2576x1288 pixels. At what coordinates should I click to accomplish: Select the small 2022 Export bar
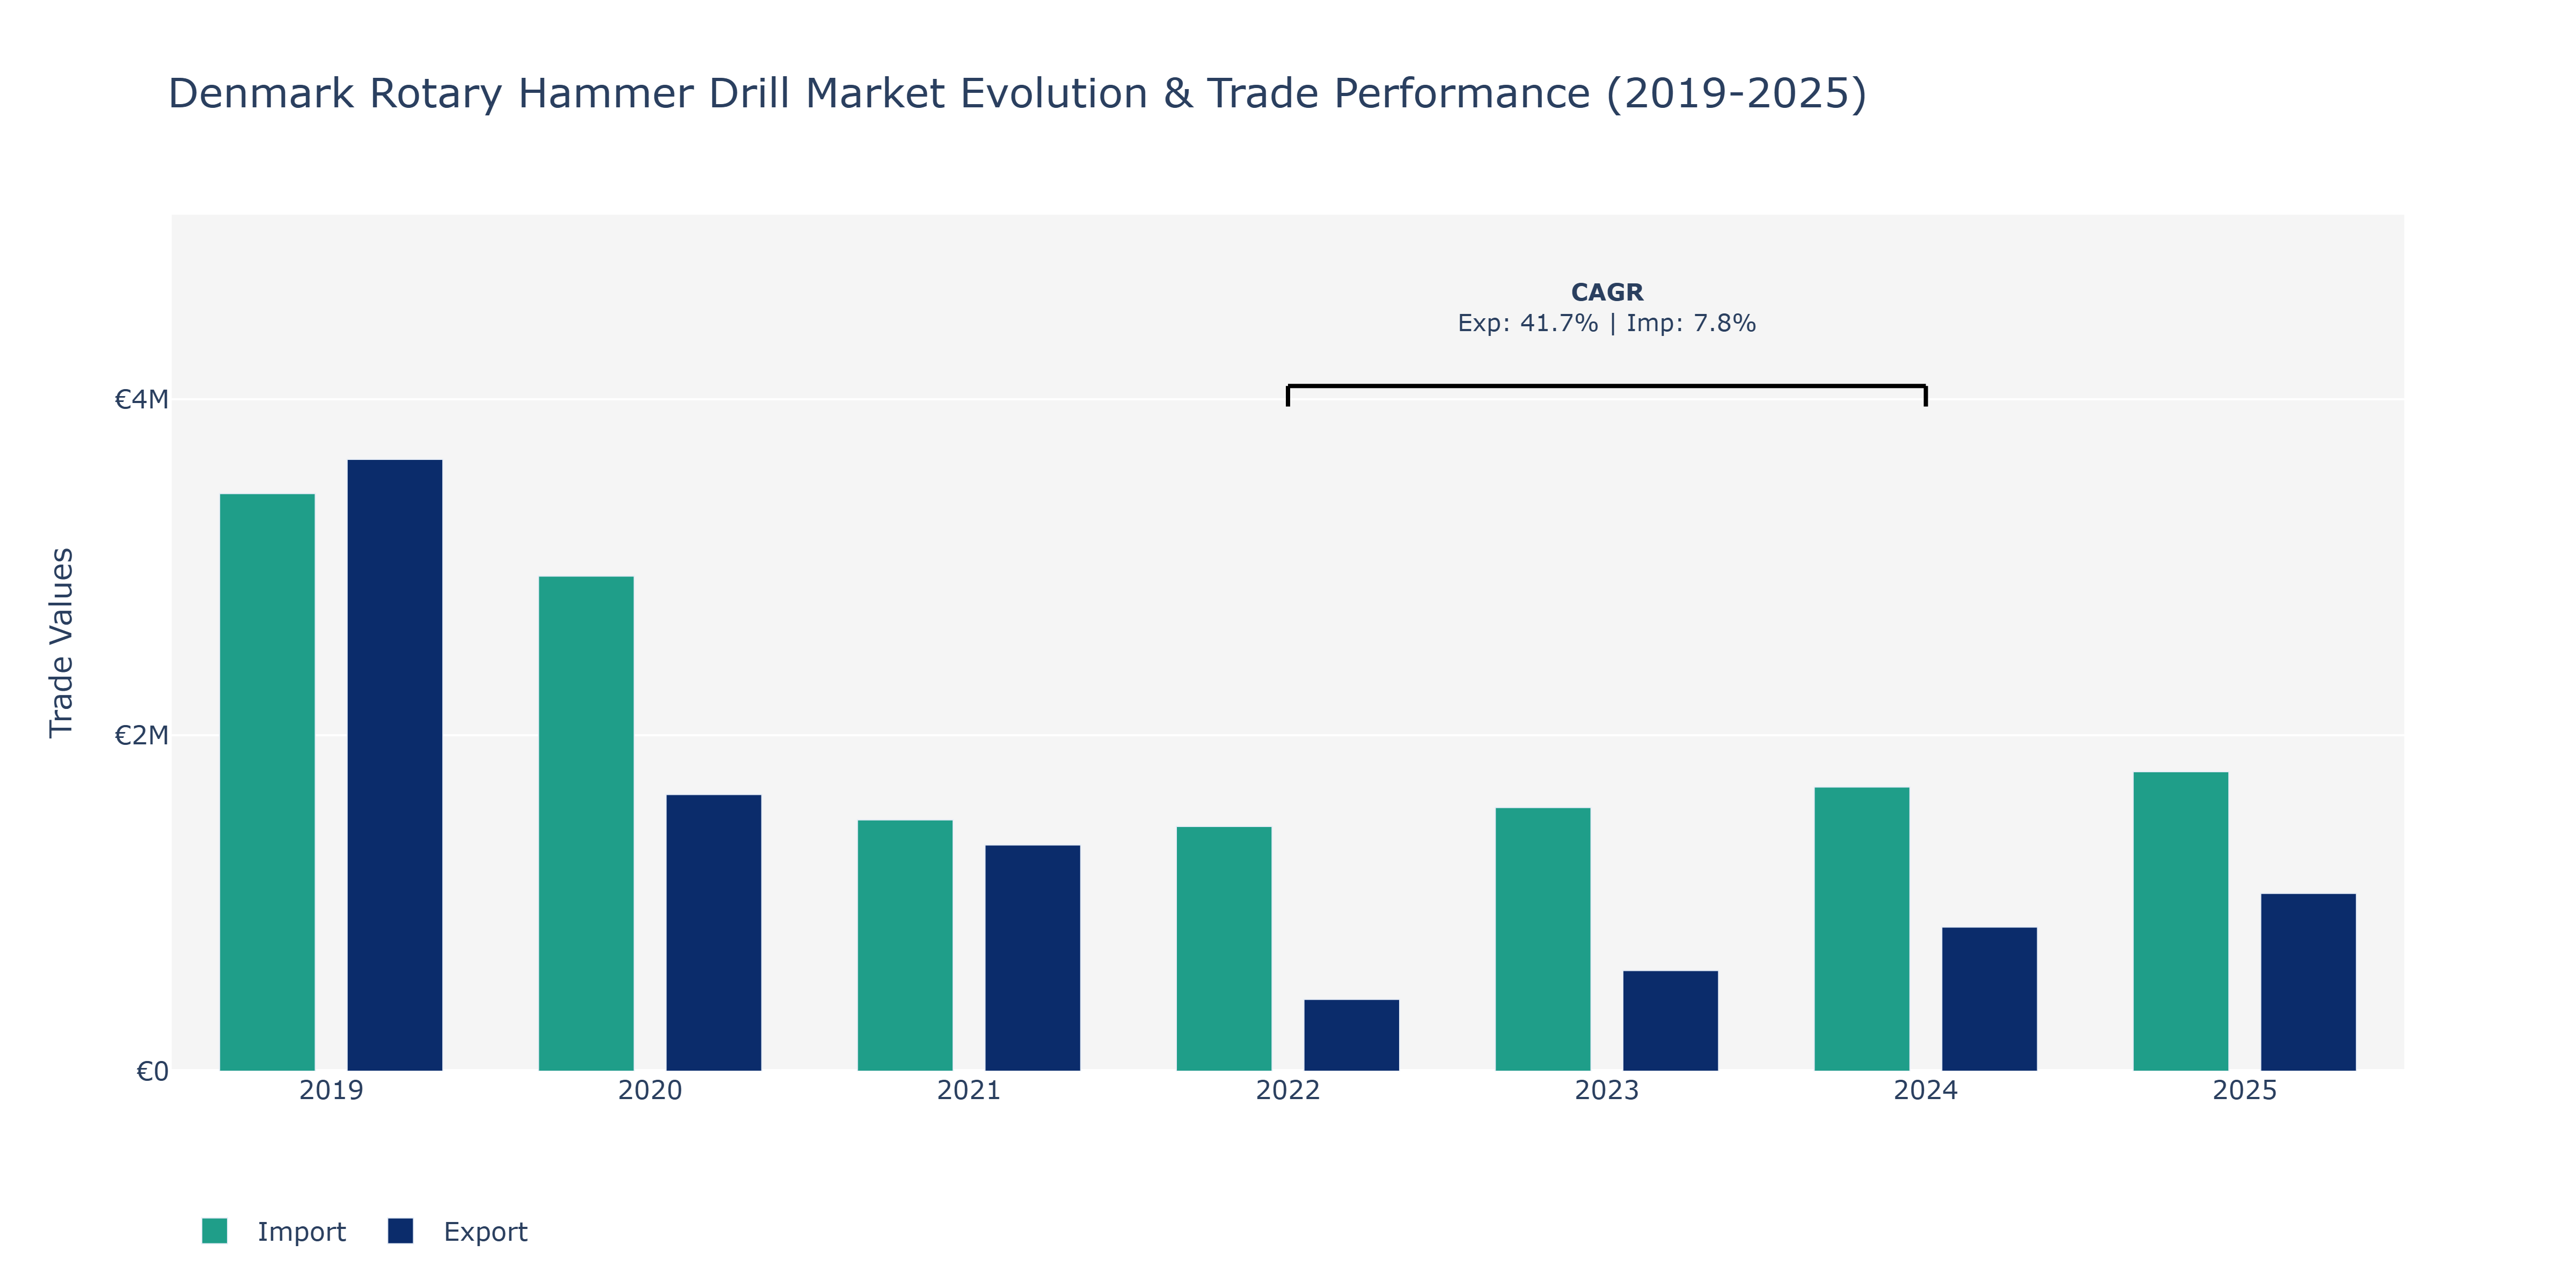(x=1352, y=1035)
